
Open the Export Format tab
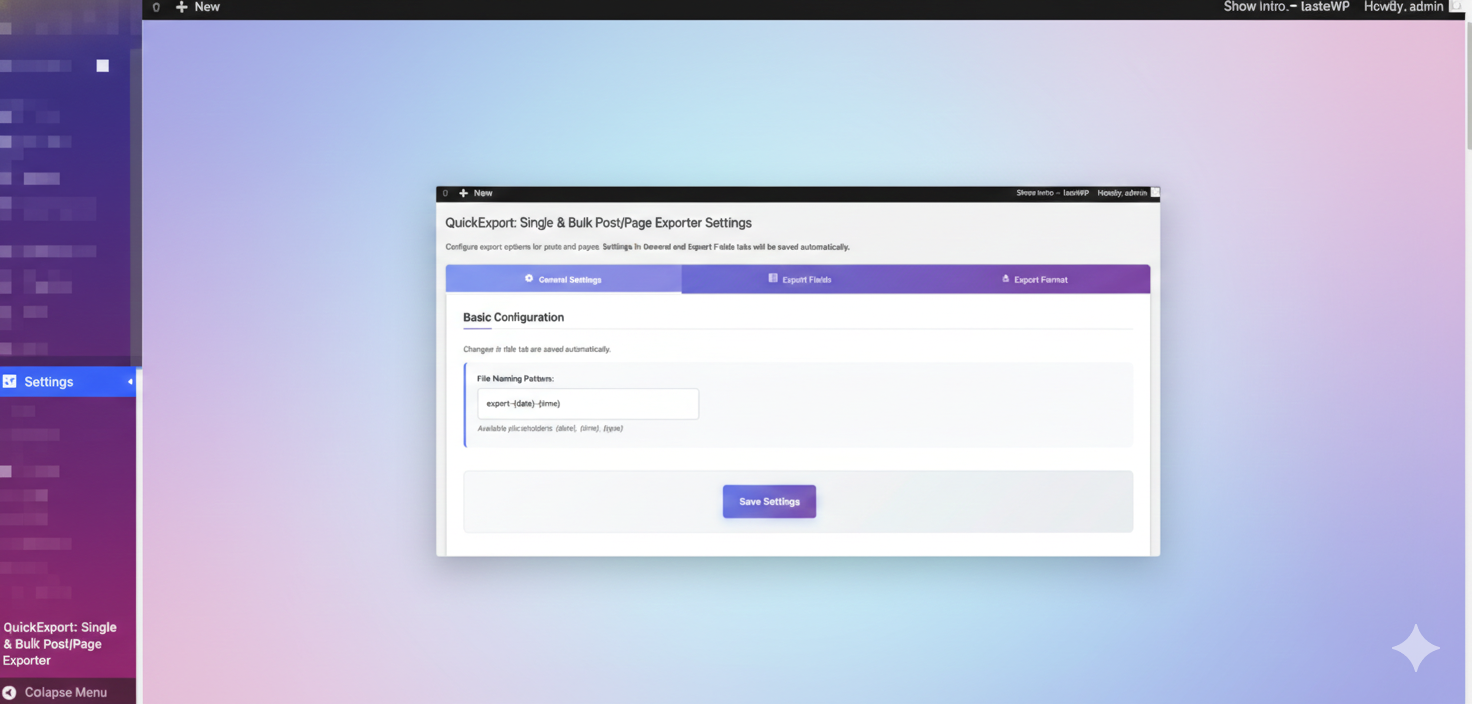pos(1033,279)
